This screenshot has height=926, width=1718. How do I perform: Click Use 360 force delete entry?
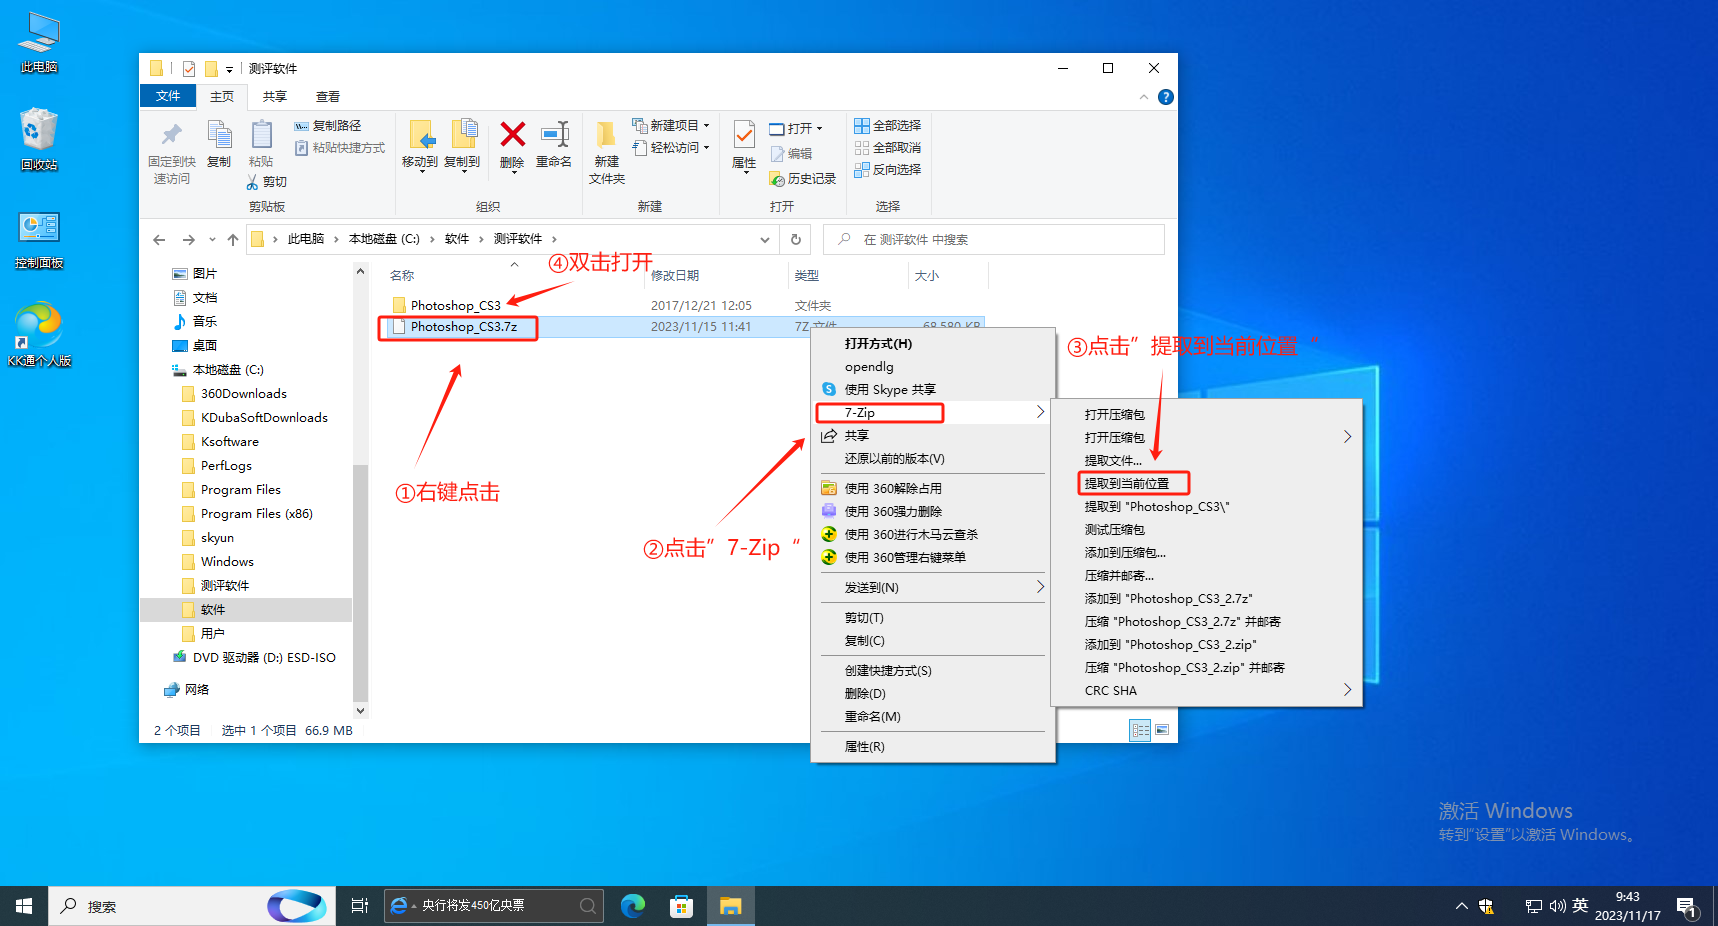click(x=893, y=512)
